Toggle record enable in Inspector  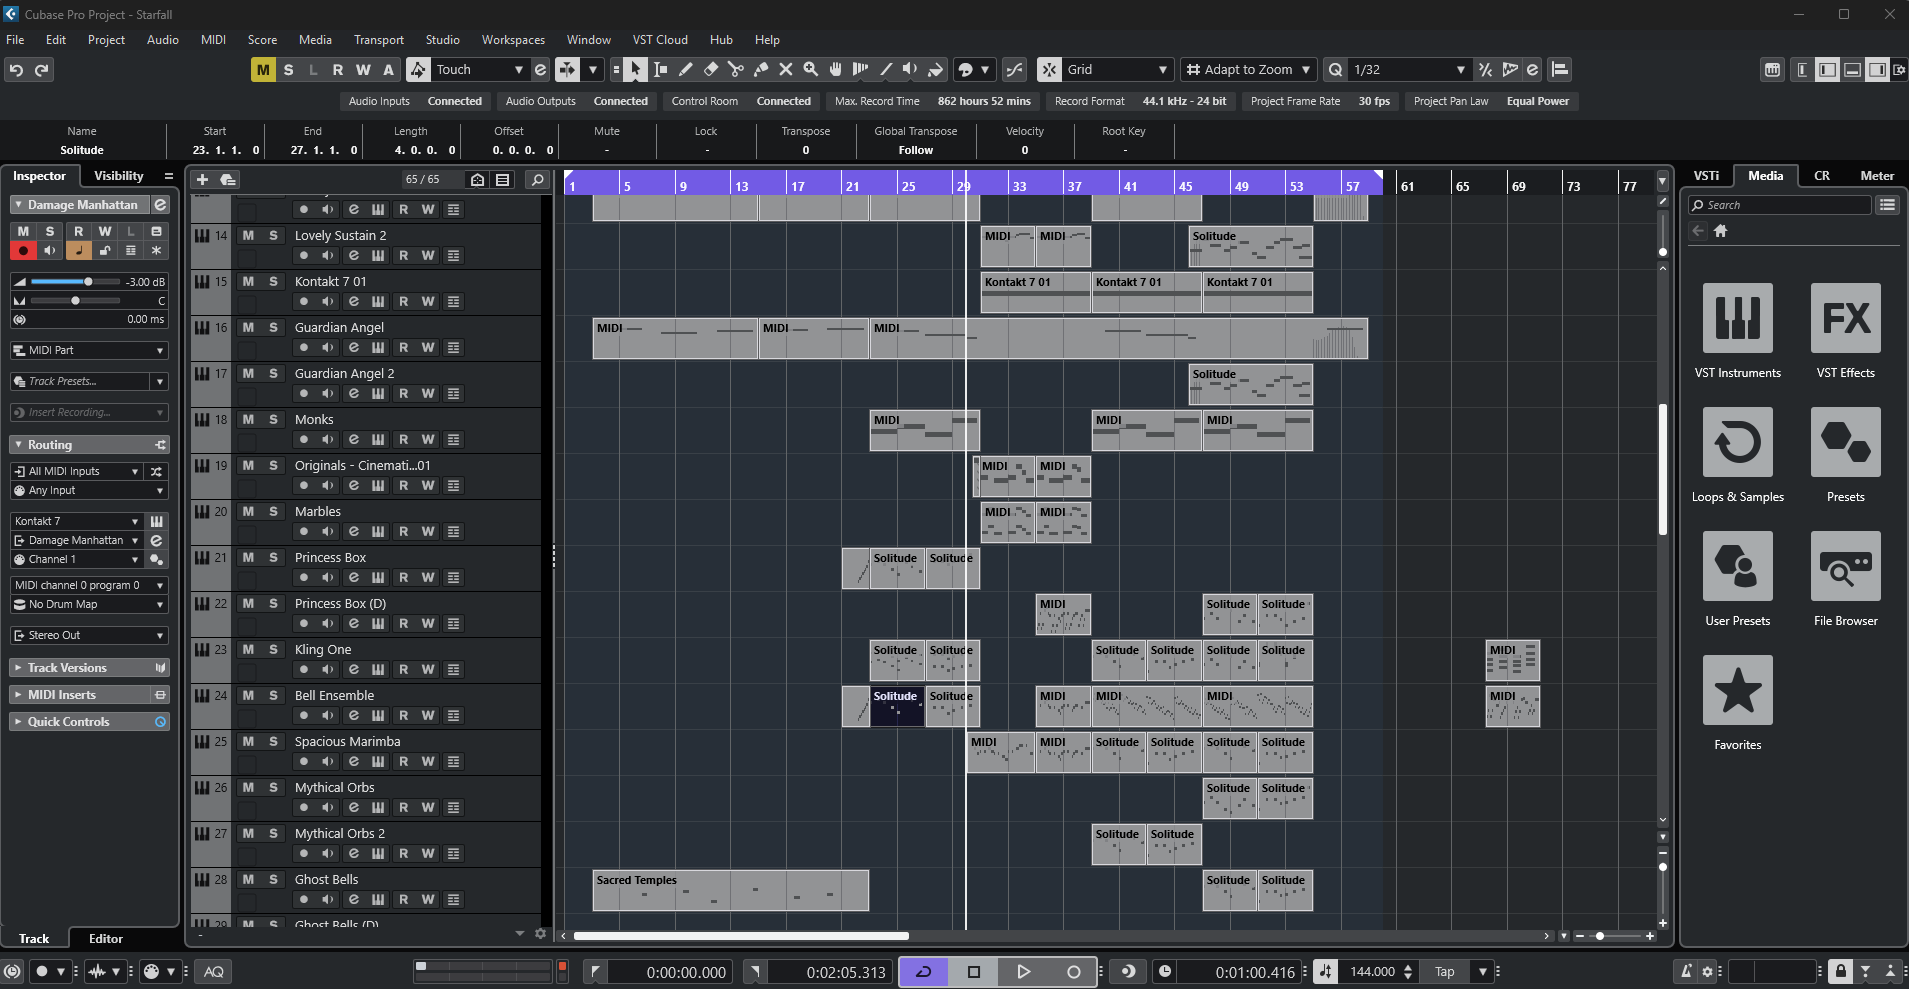pos(23,251)
